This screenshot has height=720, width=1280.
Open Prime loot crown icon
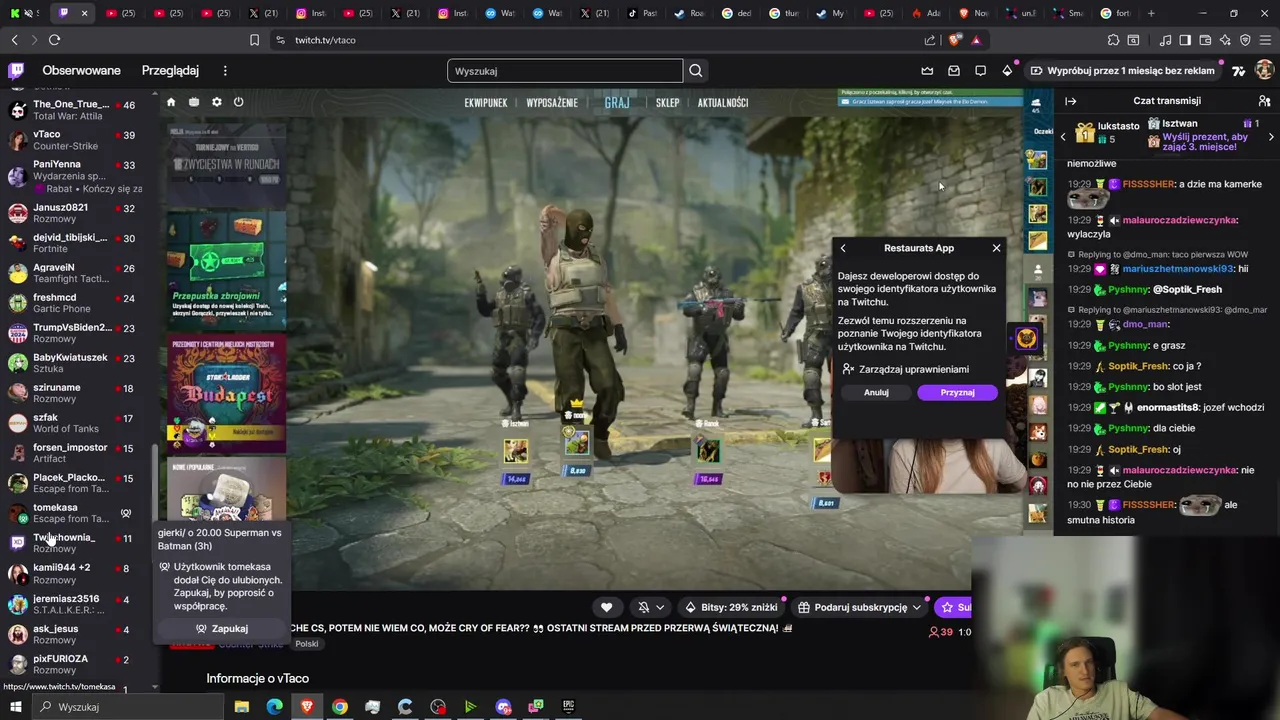click(927, 71)
